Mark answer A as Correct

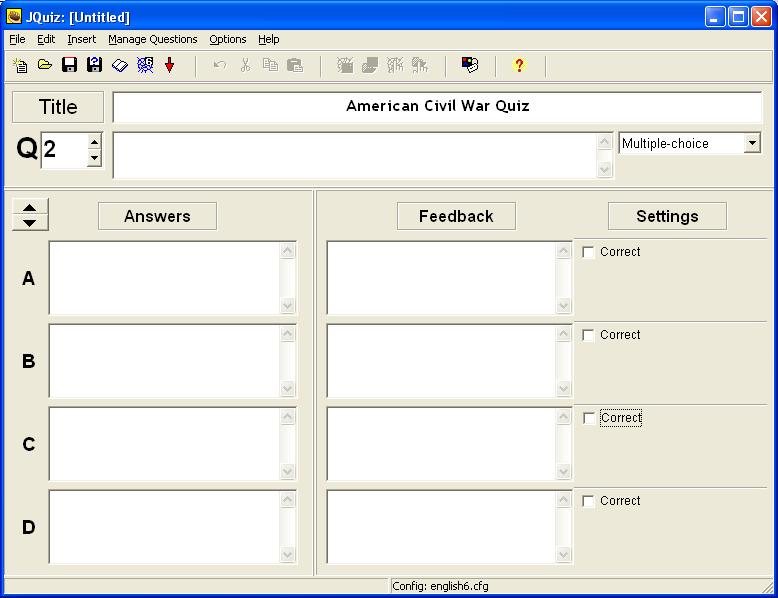point(588,252)
